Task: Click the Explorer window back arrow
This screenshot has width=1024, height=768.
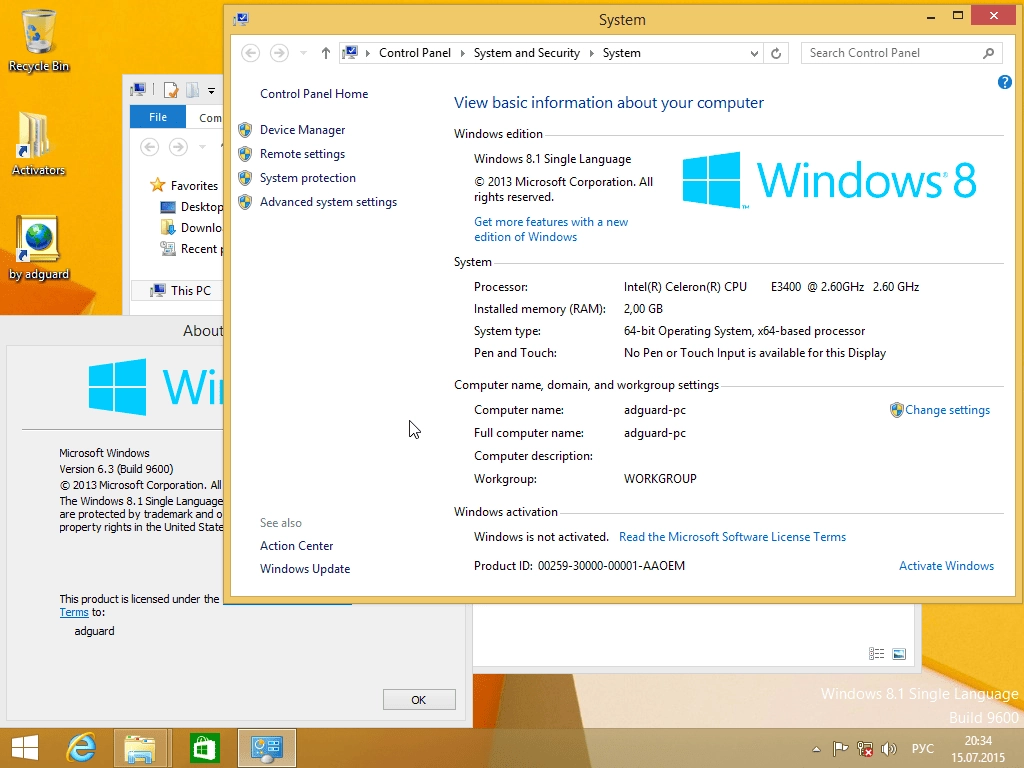Action: coord(150,147)
